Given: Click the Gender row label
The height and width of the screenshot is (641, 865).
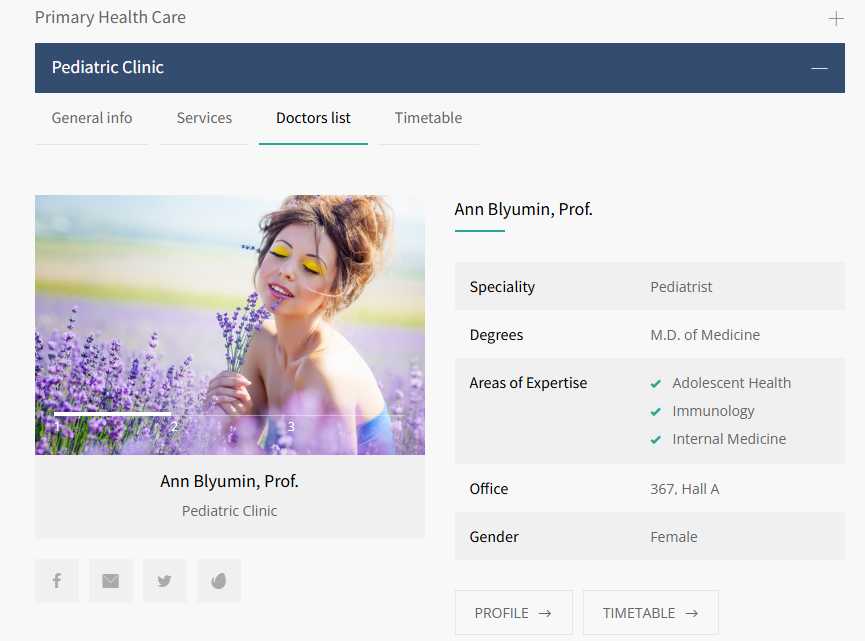Looking at the screenshot, I should coord(494,537).
